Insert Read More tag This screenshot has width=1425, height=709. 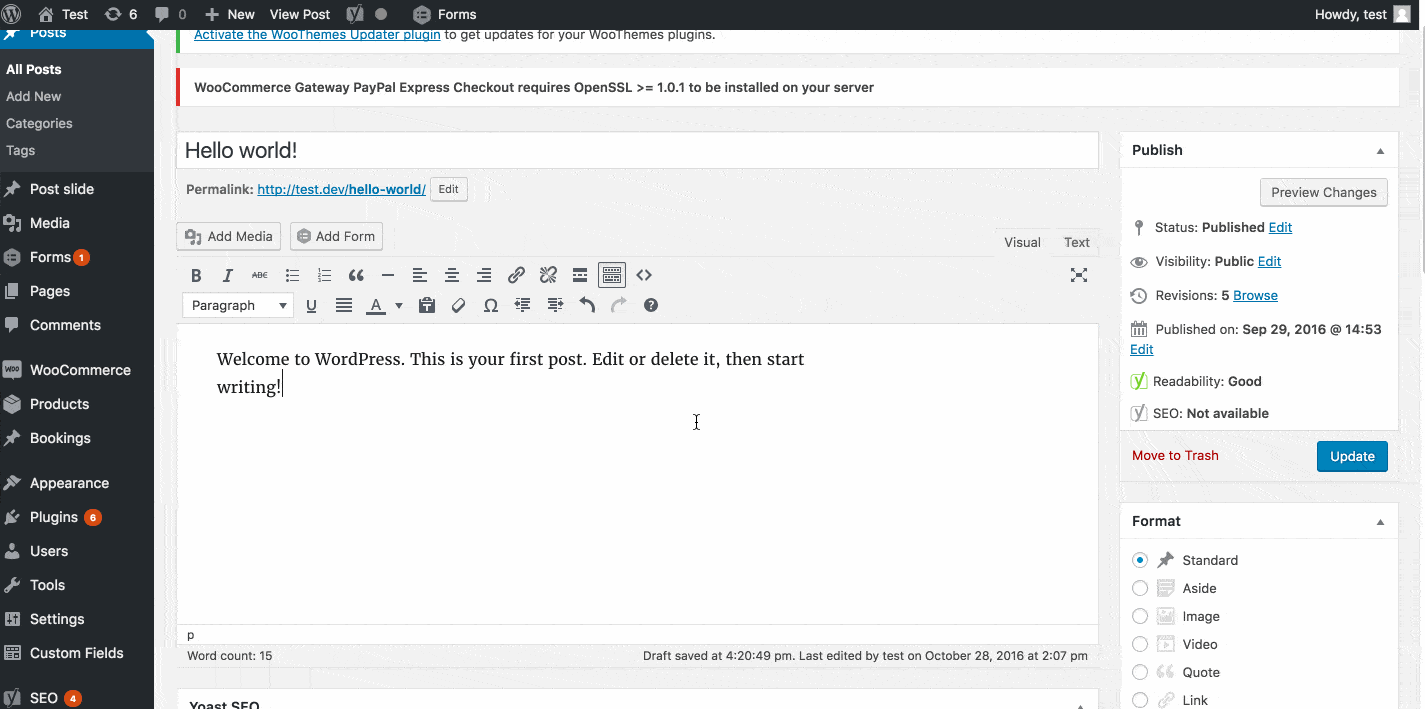[580, 275]
